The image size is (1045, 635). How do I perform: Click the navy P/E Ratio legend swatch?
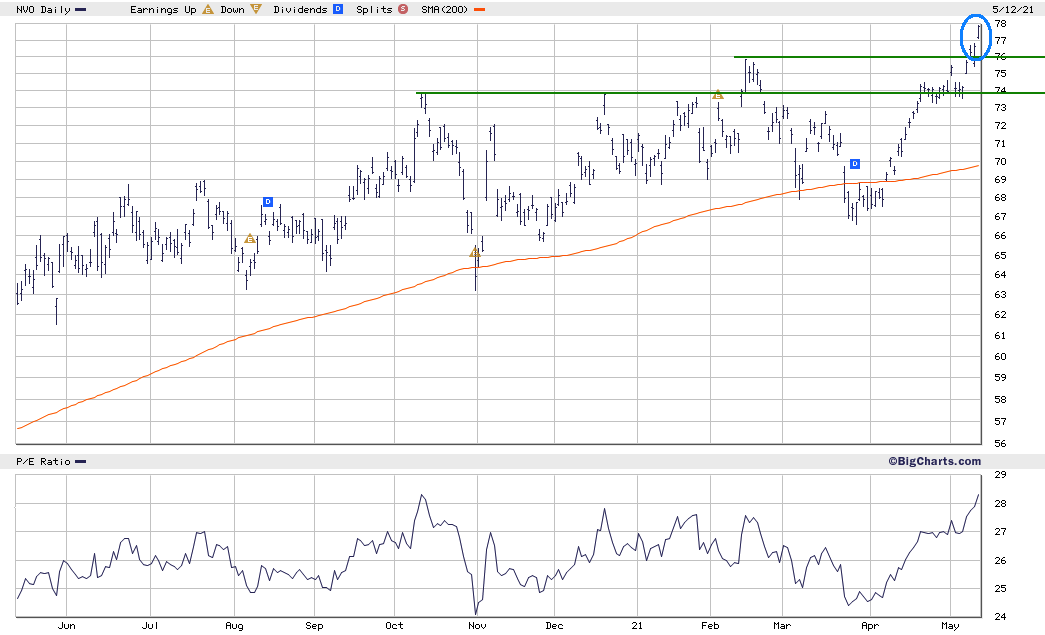pyautogui.click(x=81, y=462)
